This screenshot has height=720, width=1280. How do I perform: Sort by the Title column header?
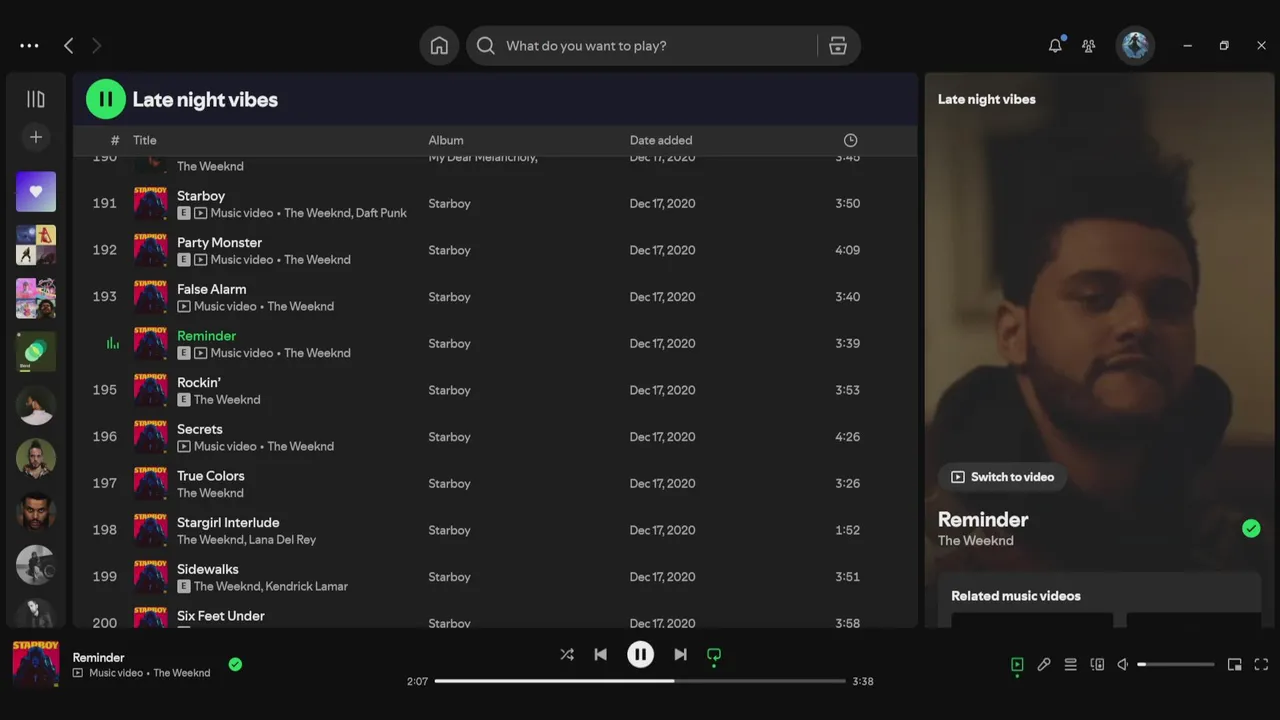(x=145, y=140)
